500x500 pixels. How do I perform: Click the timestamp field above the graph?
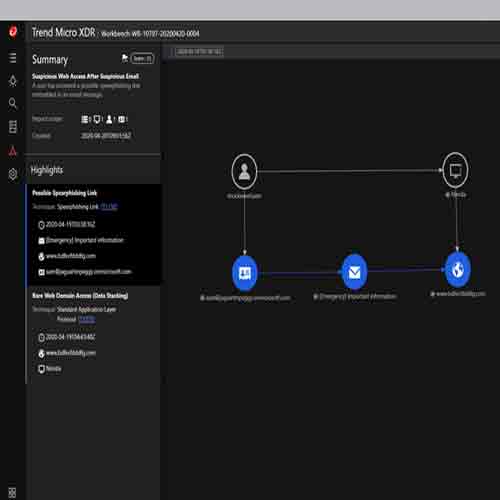pos(199,52)
